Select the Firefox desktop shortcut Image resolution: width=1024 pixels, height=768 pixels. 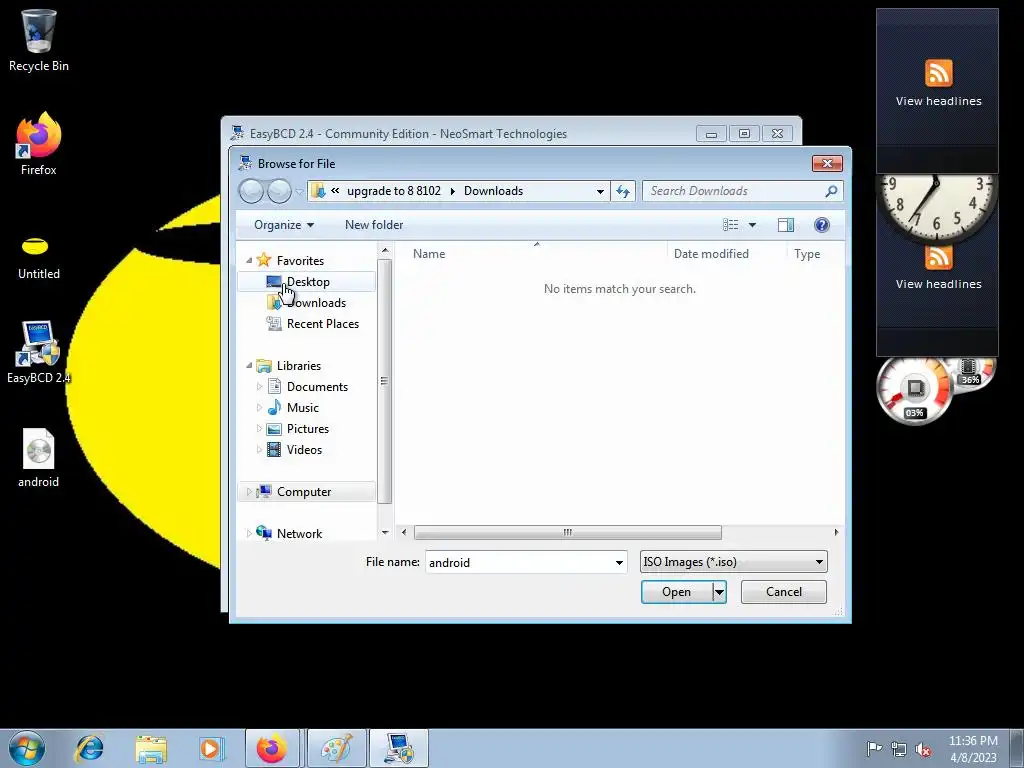39,144
